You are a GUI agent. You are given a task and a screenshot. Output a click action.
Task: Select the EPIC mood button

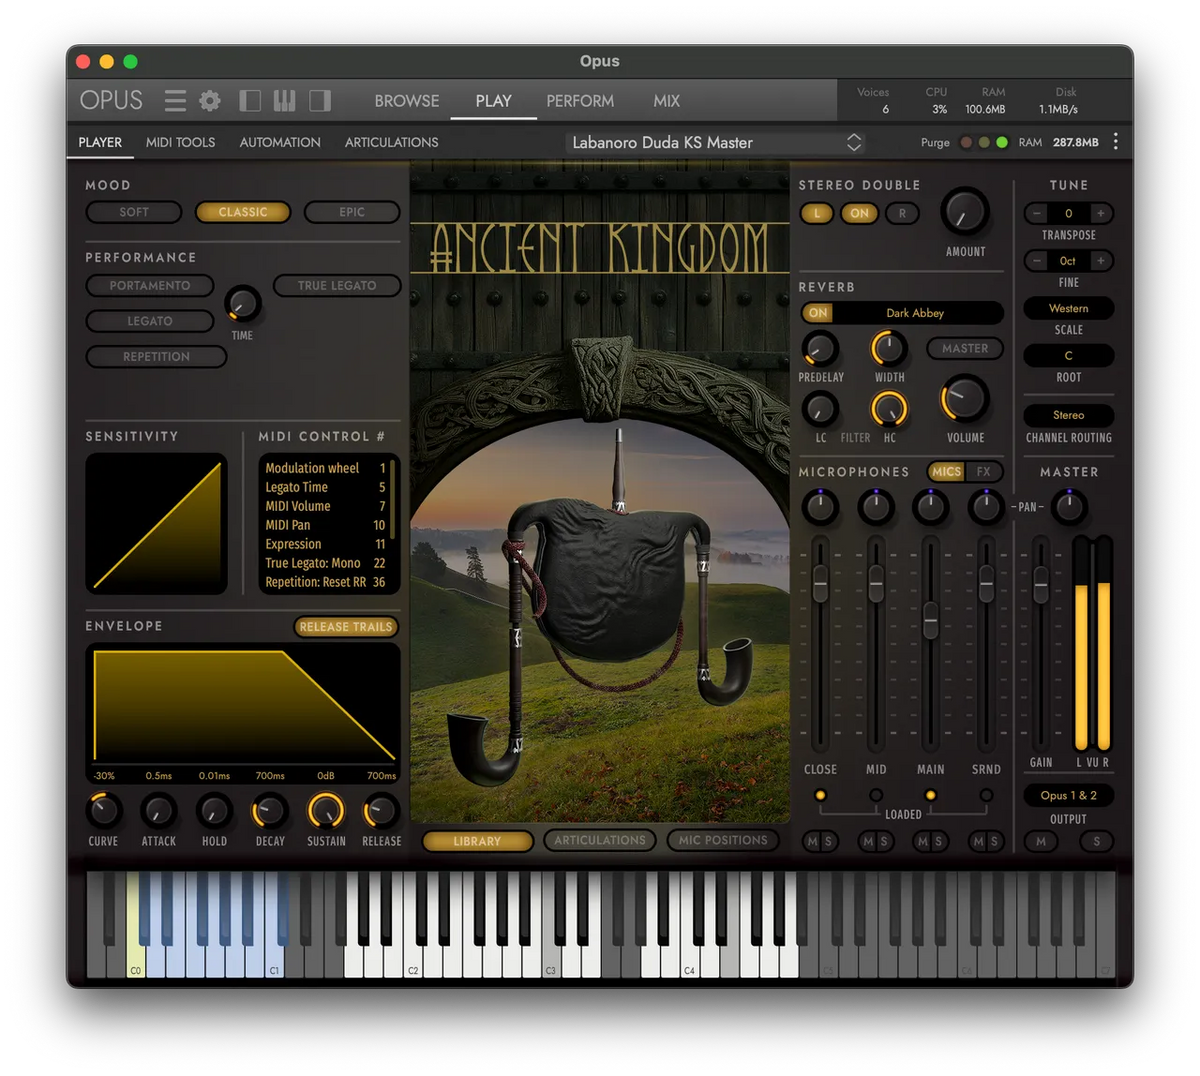[352, 212]
